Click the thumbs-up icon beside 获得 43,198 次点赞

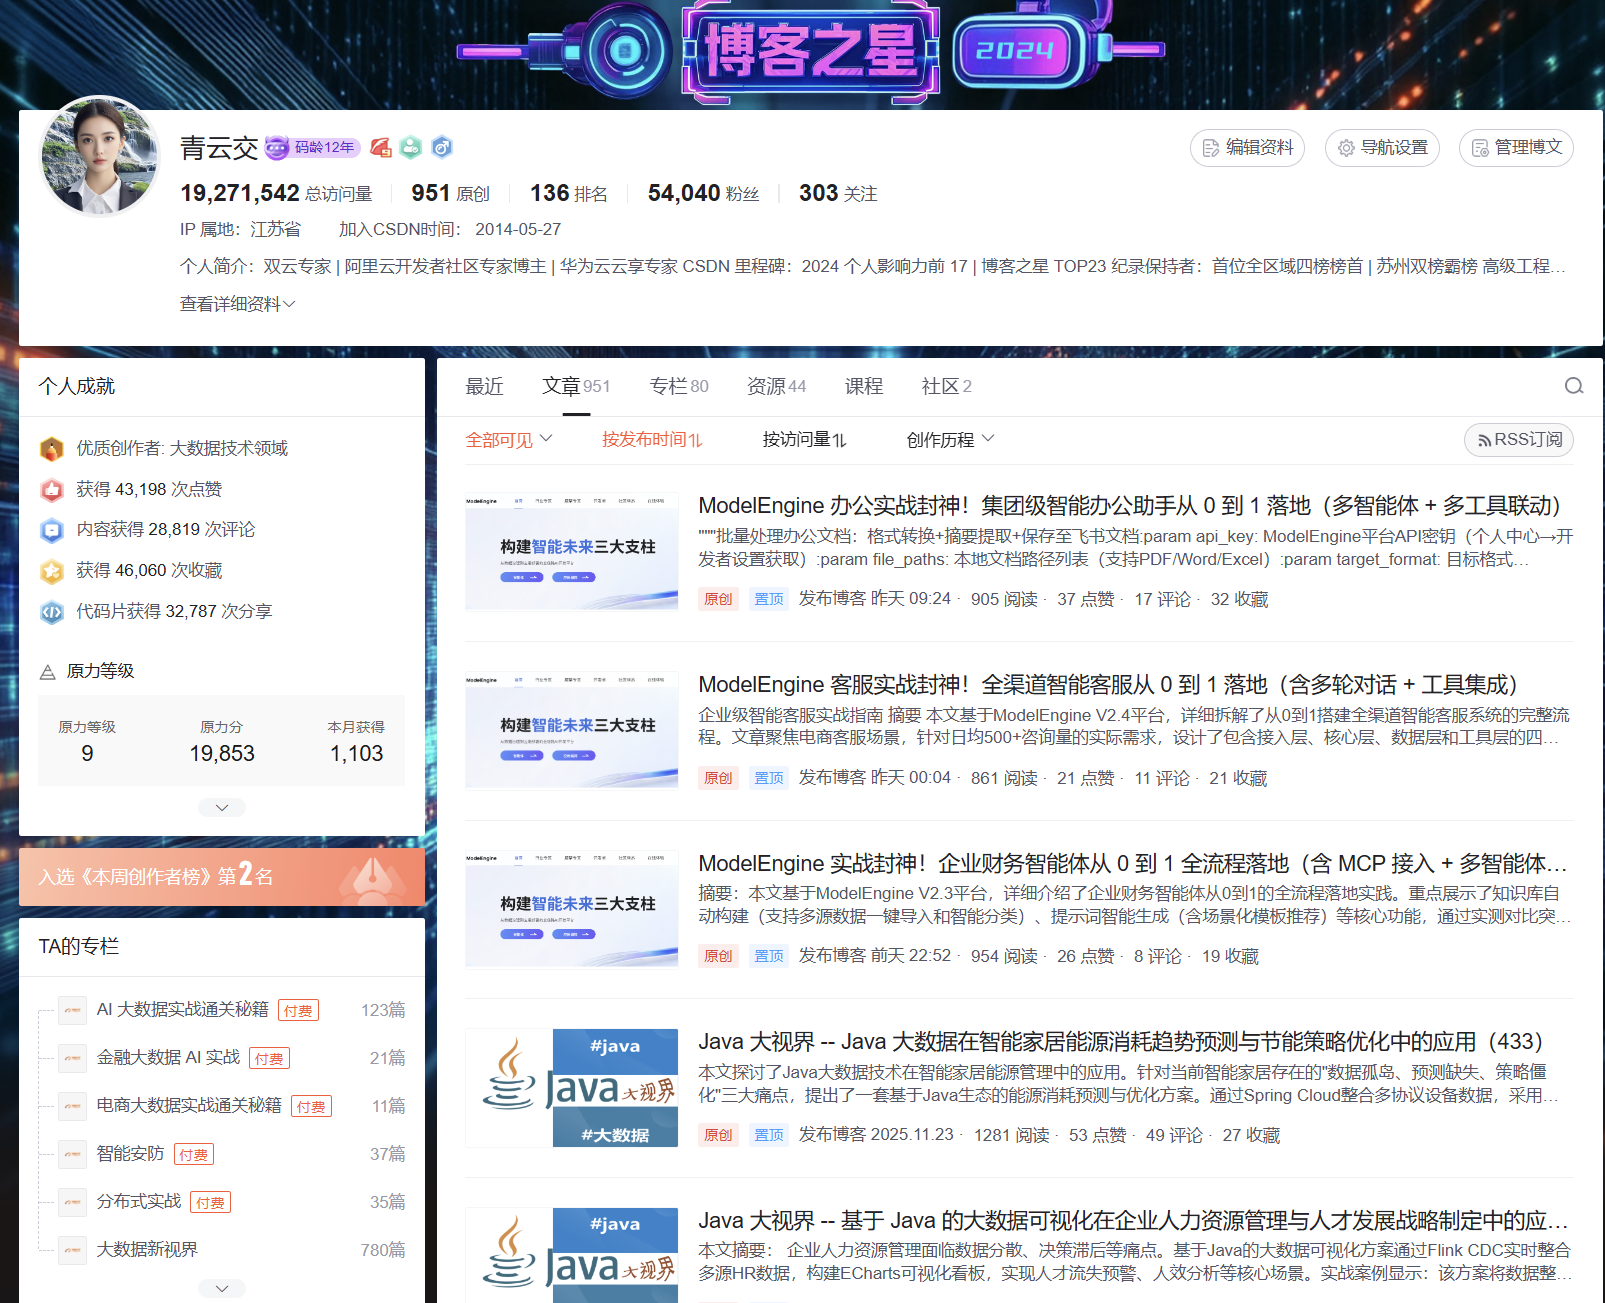[x=52, y=490]
